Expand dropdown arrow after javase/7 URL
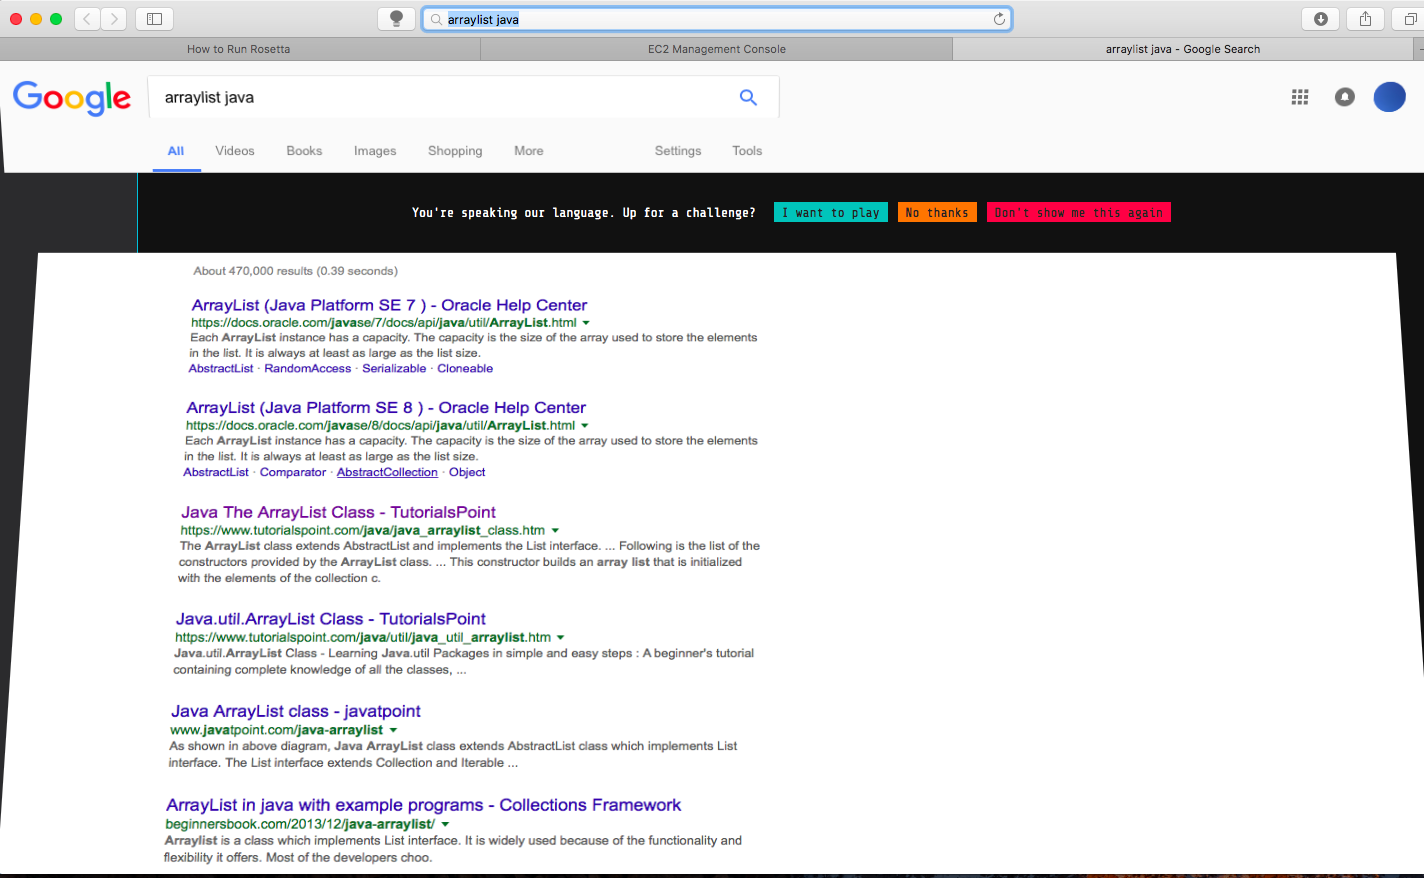1424x878 pixels. (586, 323)
